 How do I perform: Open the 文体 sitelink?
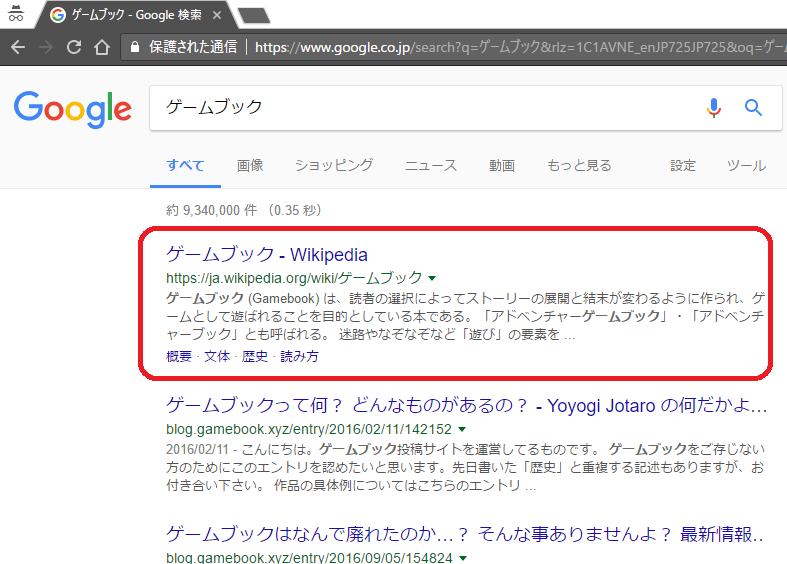(x=217, y=356)
